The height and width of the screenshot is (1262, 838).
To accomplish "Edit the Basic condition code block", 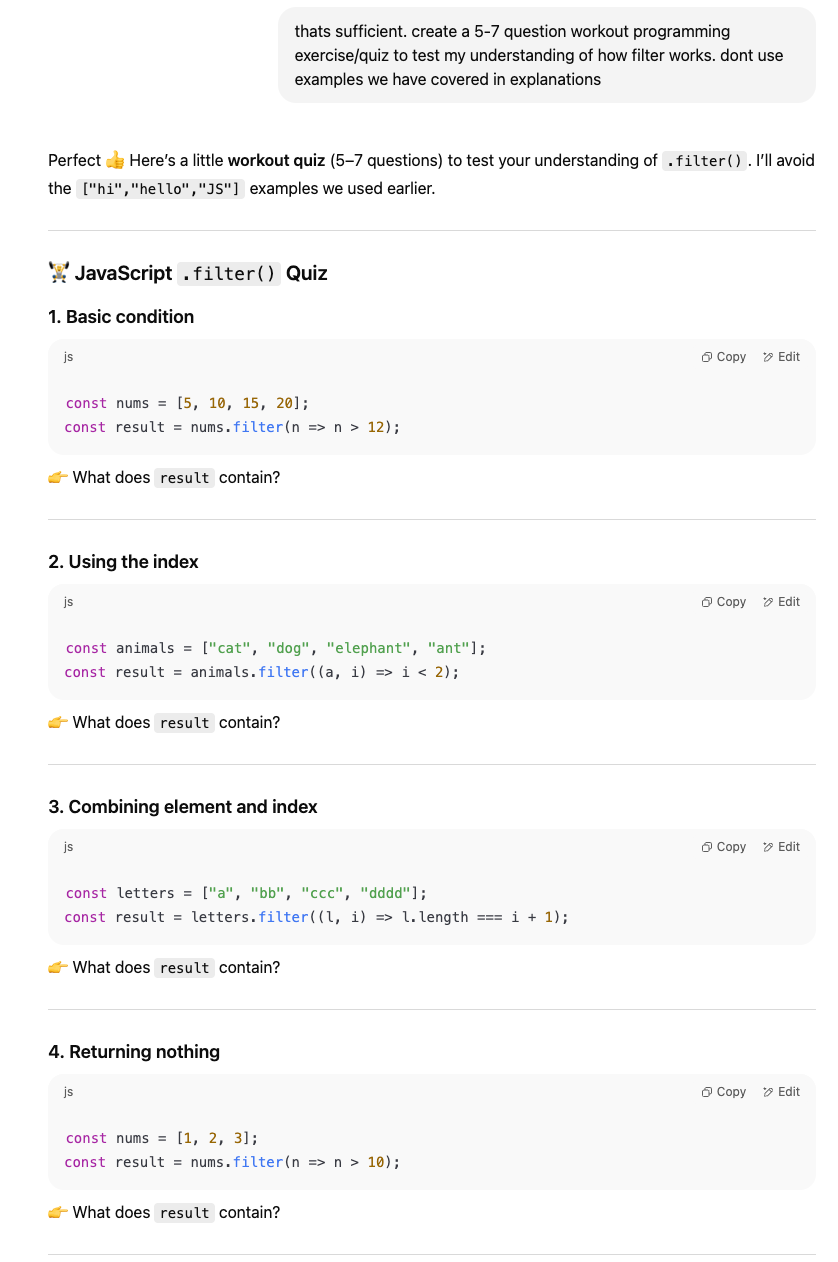I will coord(781,357).
